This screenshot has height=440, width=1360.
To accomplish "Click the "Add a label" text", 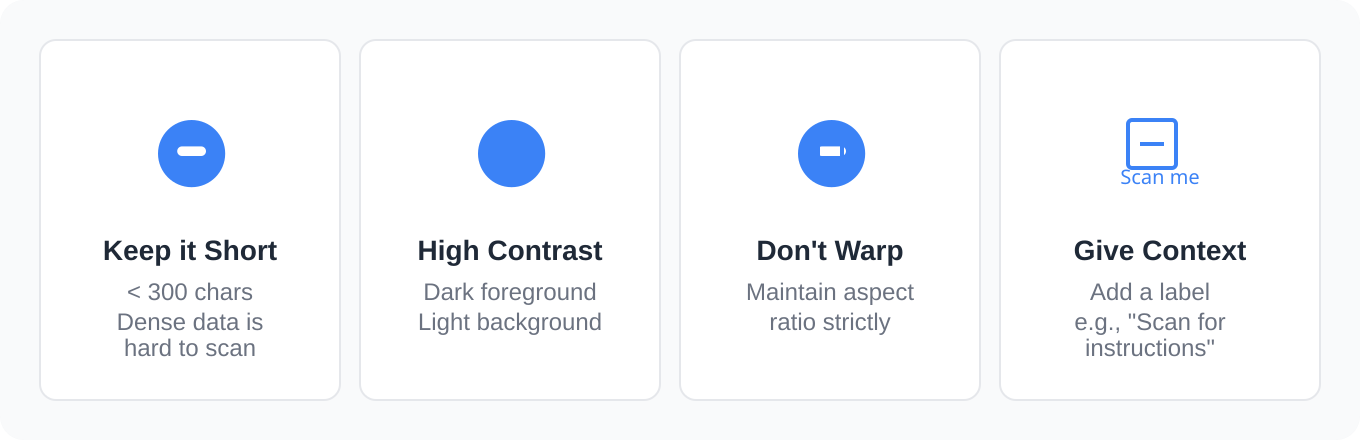I will point(1150,292).
